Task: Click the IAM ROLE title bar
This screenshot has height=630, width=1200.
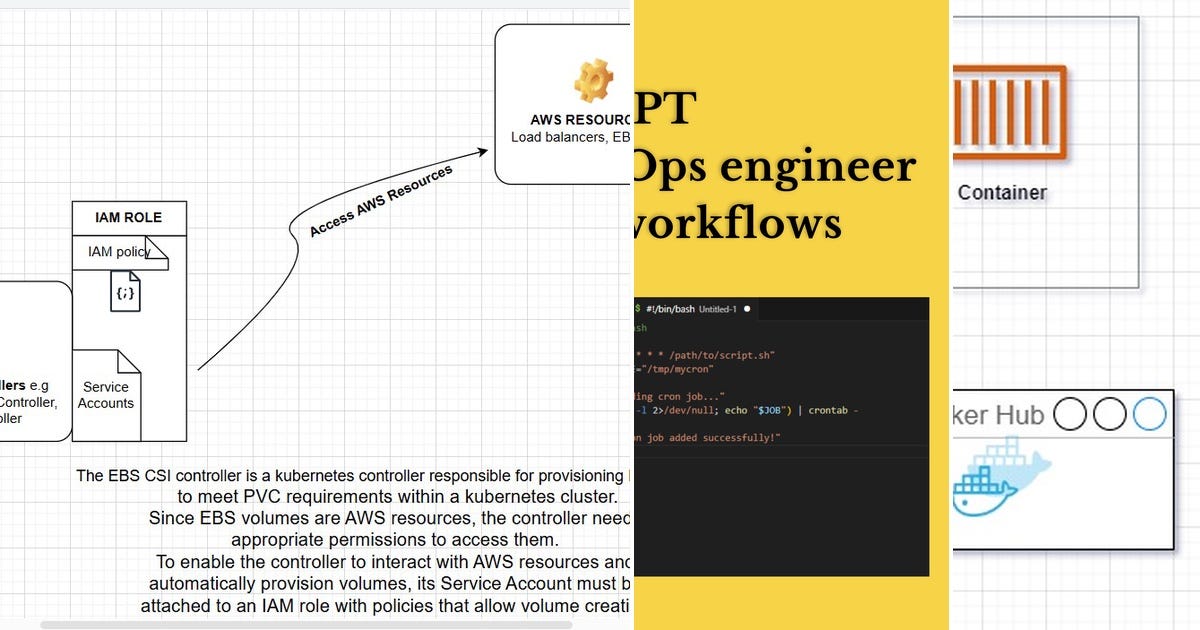Action: (128, 217)
